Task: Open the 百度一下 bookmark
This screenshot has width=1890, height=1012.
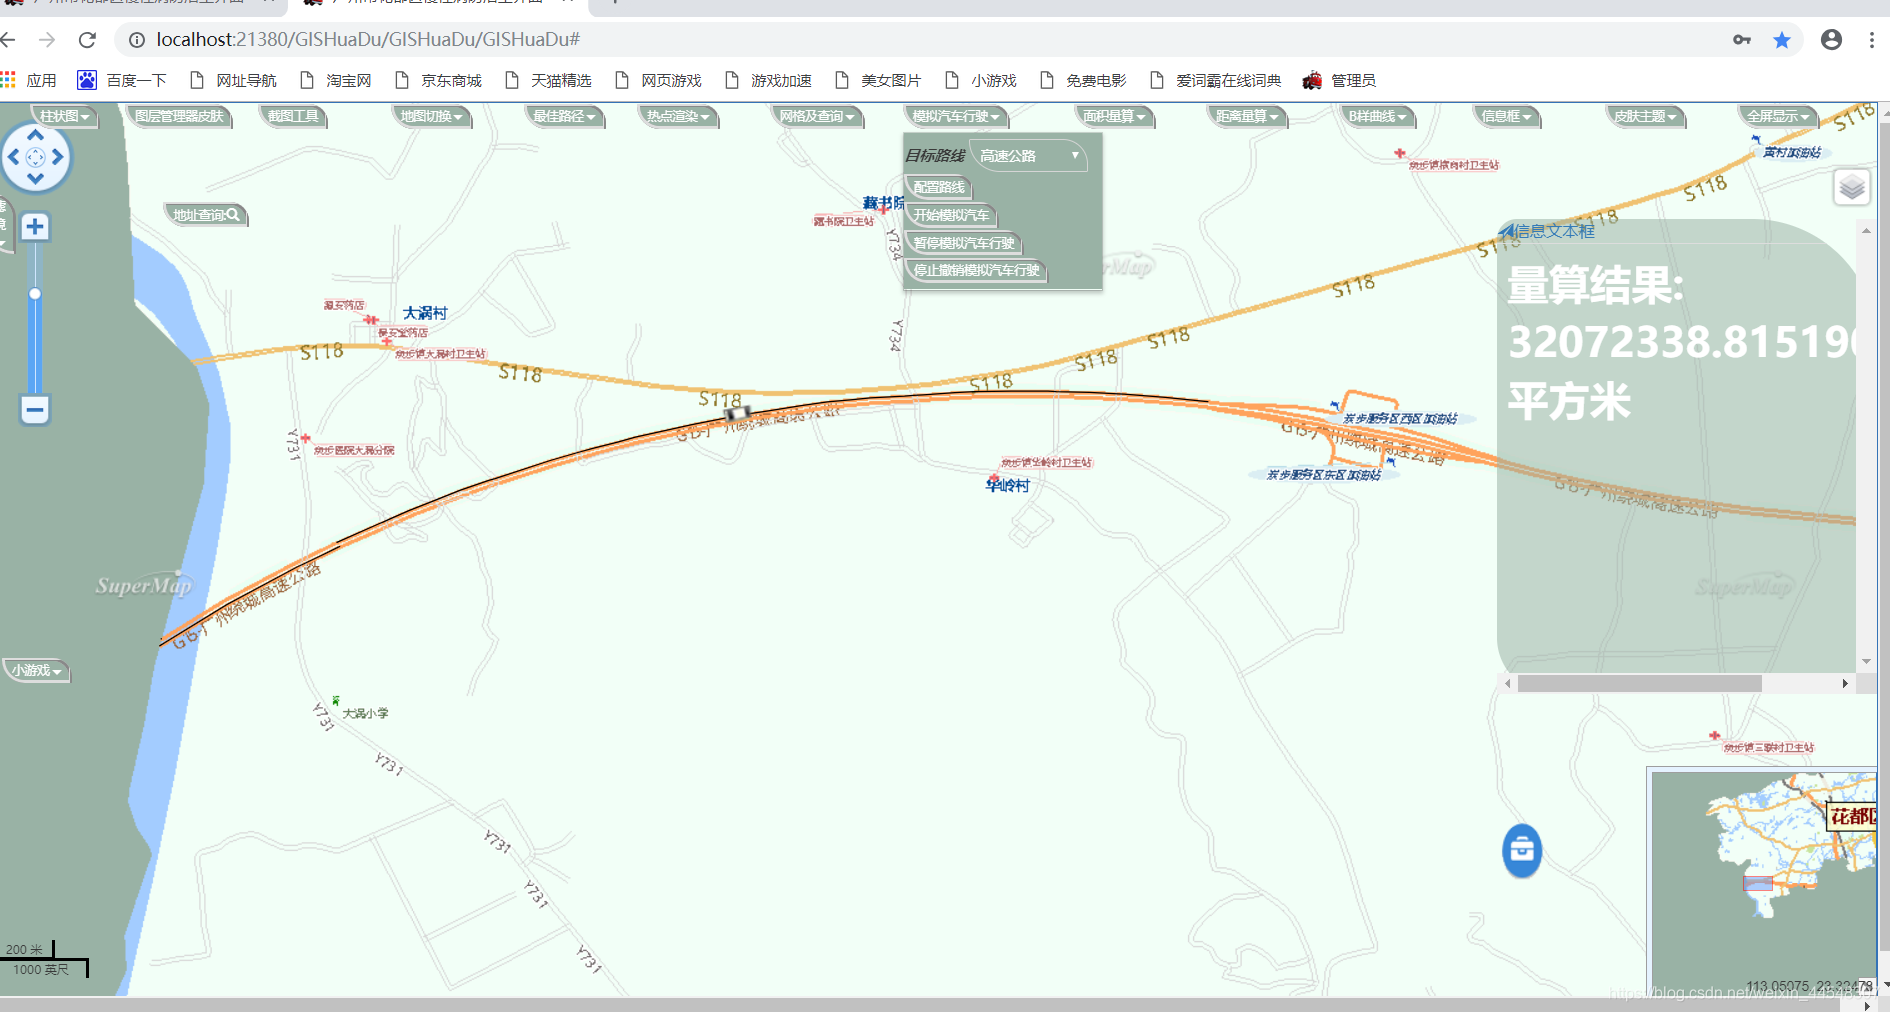Action: click(x=122, y=80)
